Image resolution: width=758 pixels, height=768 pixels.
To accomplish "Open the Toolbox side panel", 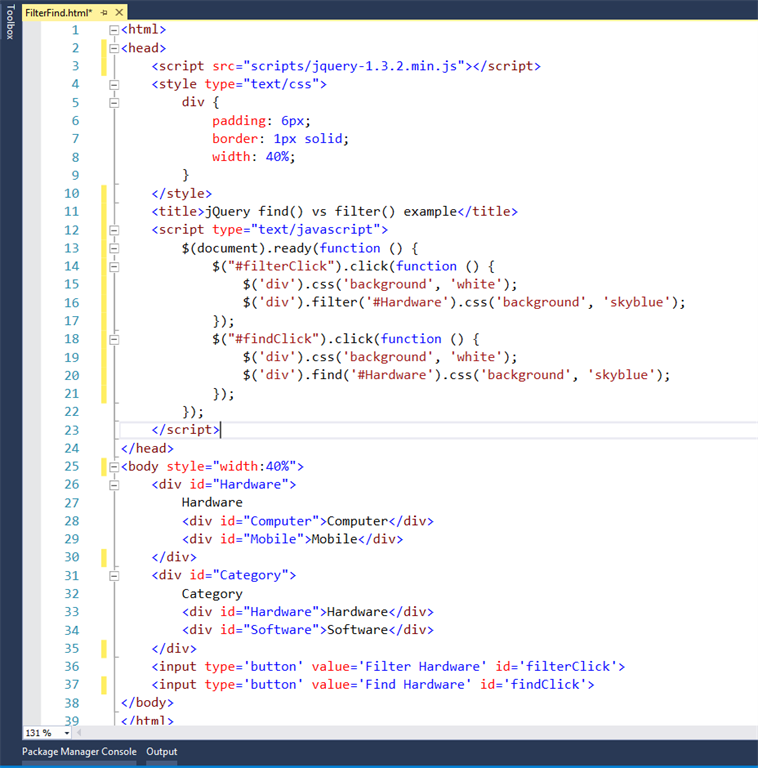I will tap(10, 22).
